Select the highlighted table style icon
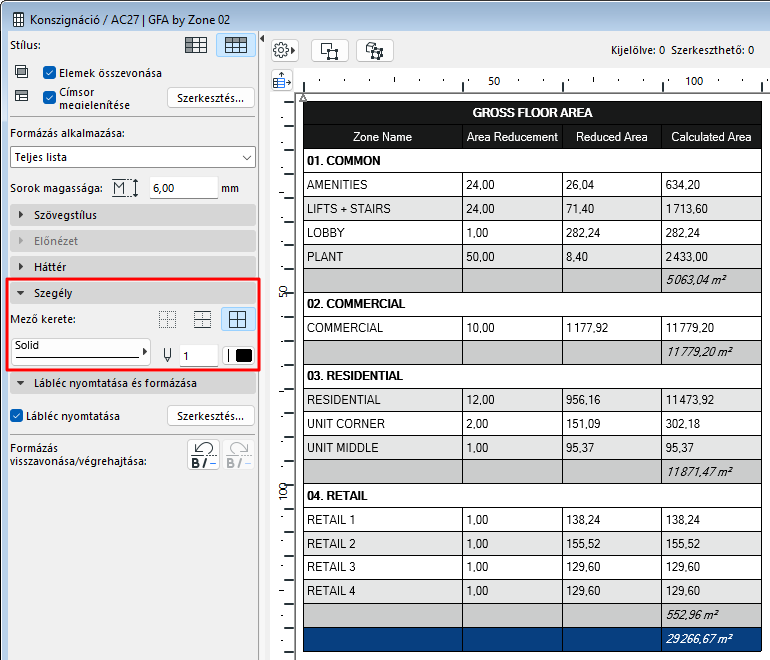The image size is (770, 660). tap(236, 45)
